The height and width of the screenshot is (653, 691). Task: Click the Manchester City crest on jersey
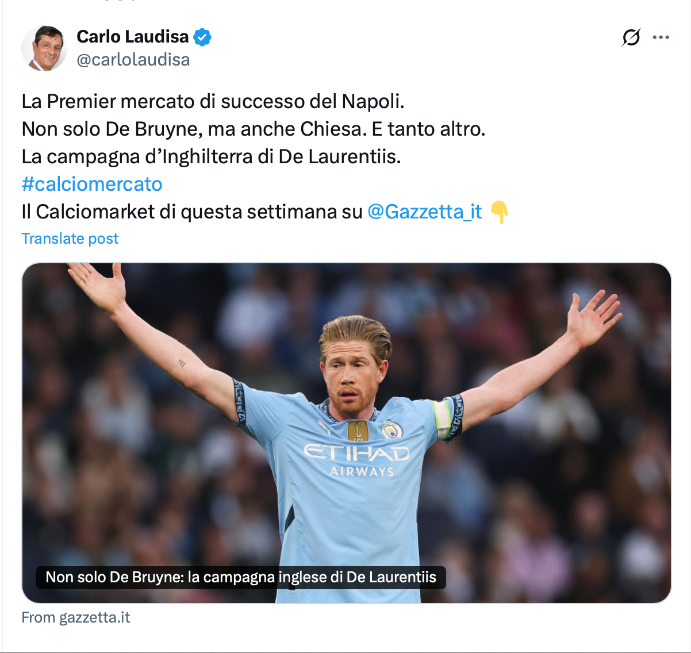392,429
